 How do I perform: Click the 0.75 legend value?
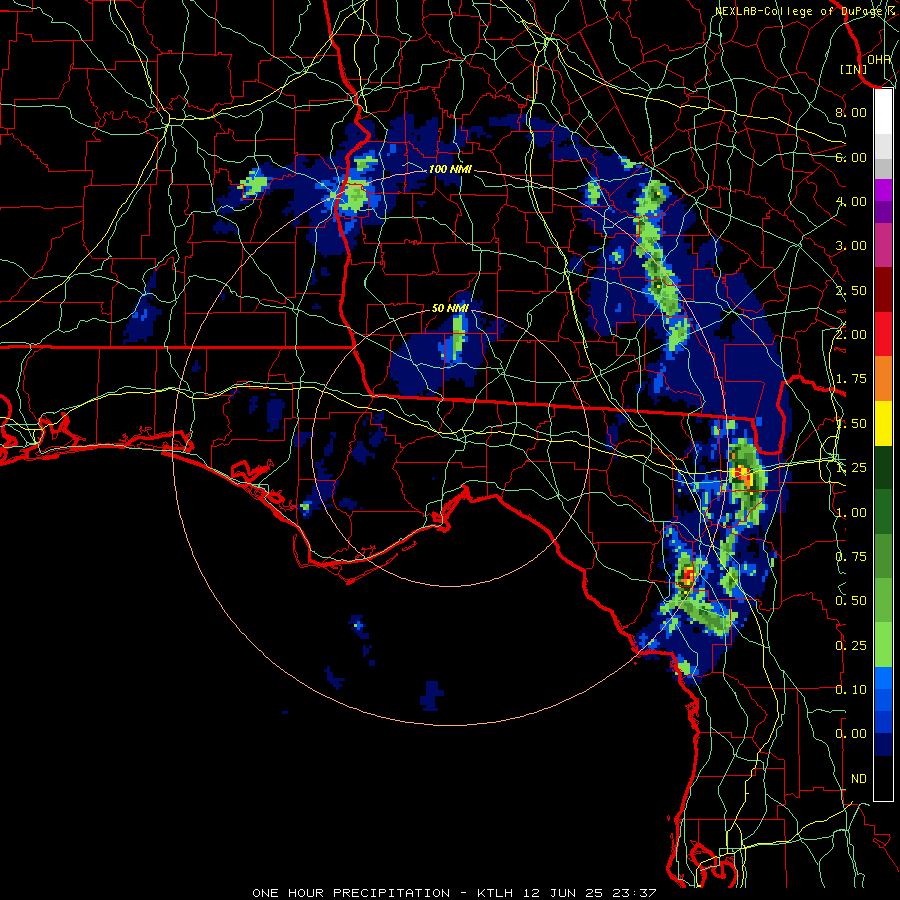coord(851,557)
